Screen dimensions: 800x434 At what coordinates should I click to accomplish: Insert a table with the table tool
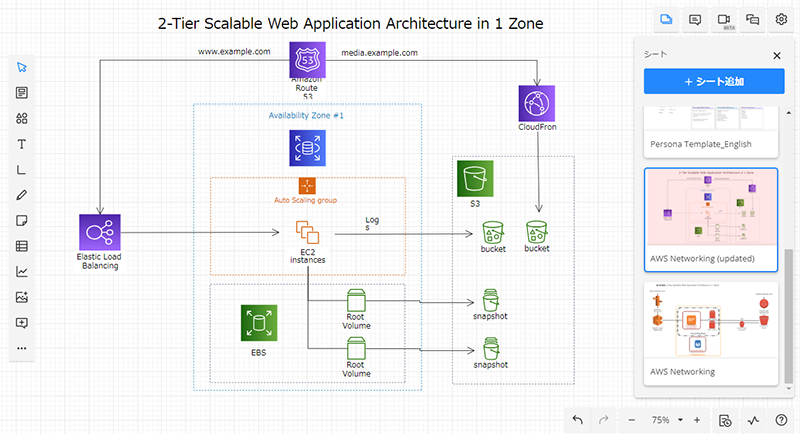coord(21,246)
